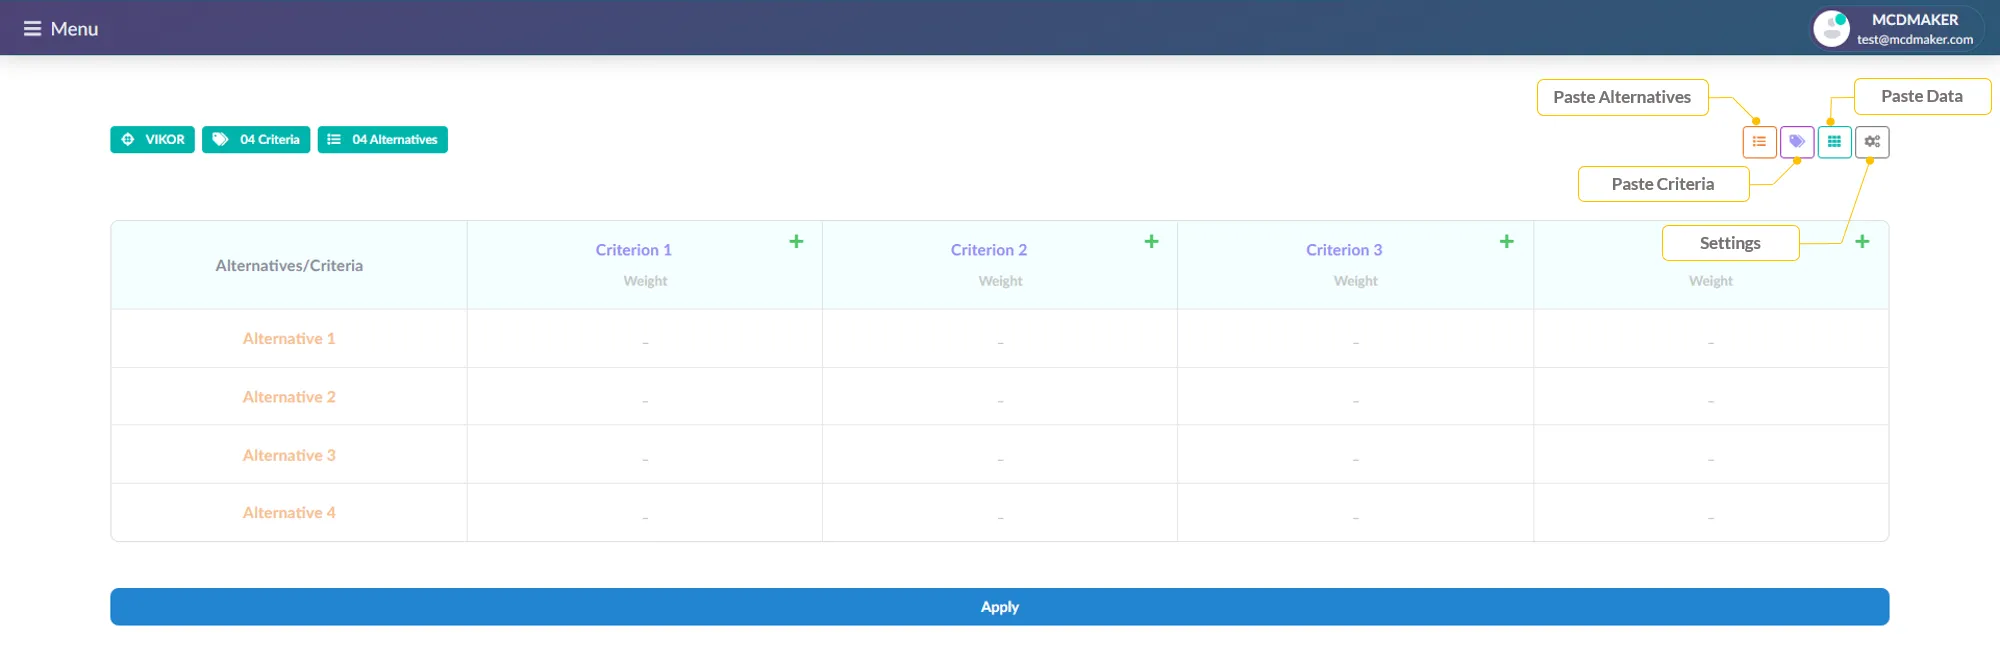Screen dimensions: 2000x668
Task: Edit the Criterion 3 header name
Action: pos(1343,250)
